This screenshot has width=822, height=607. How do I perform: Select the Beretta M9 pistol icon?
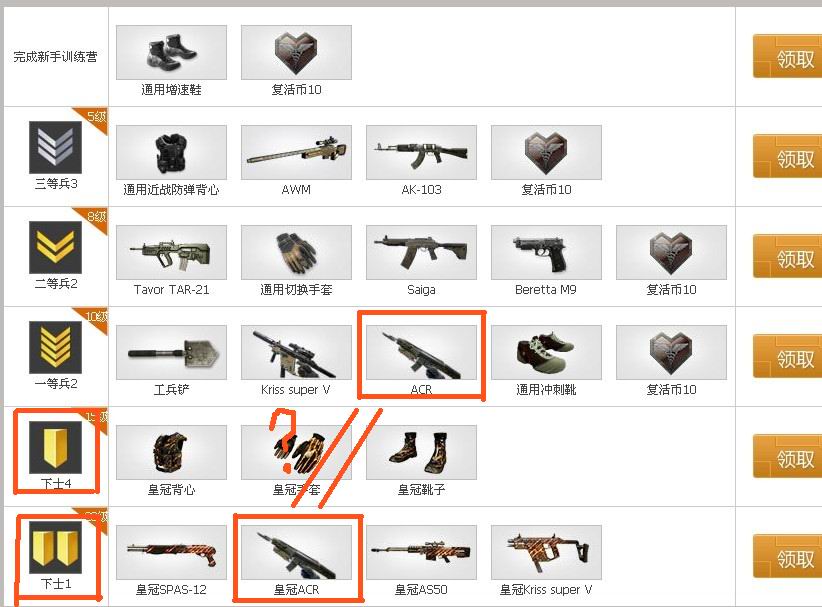pos(546,253)
